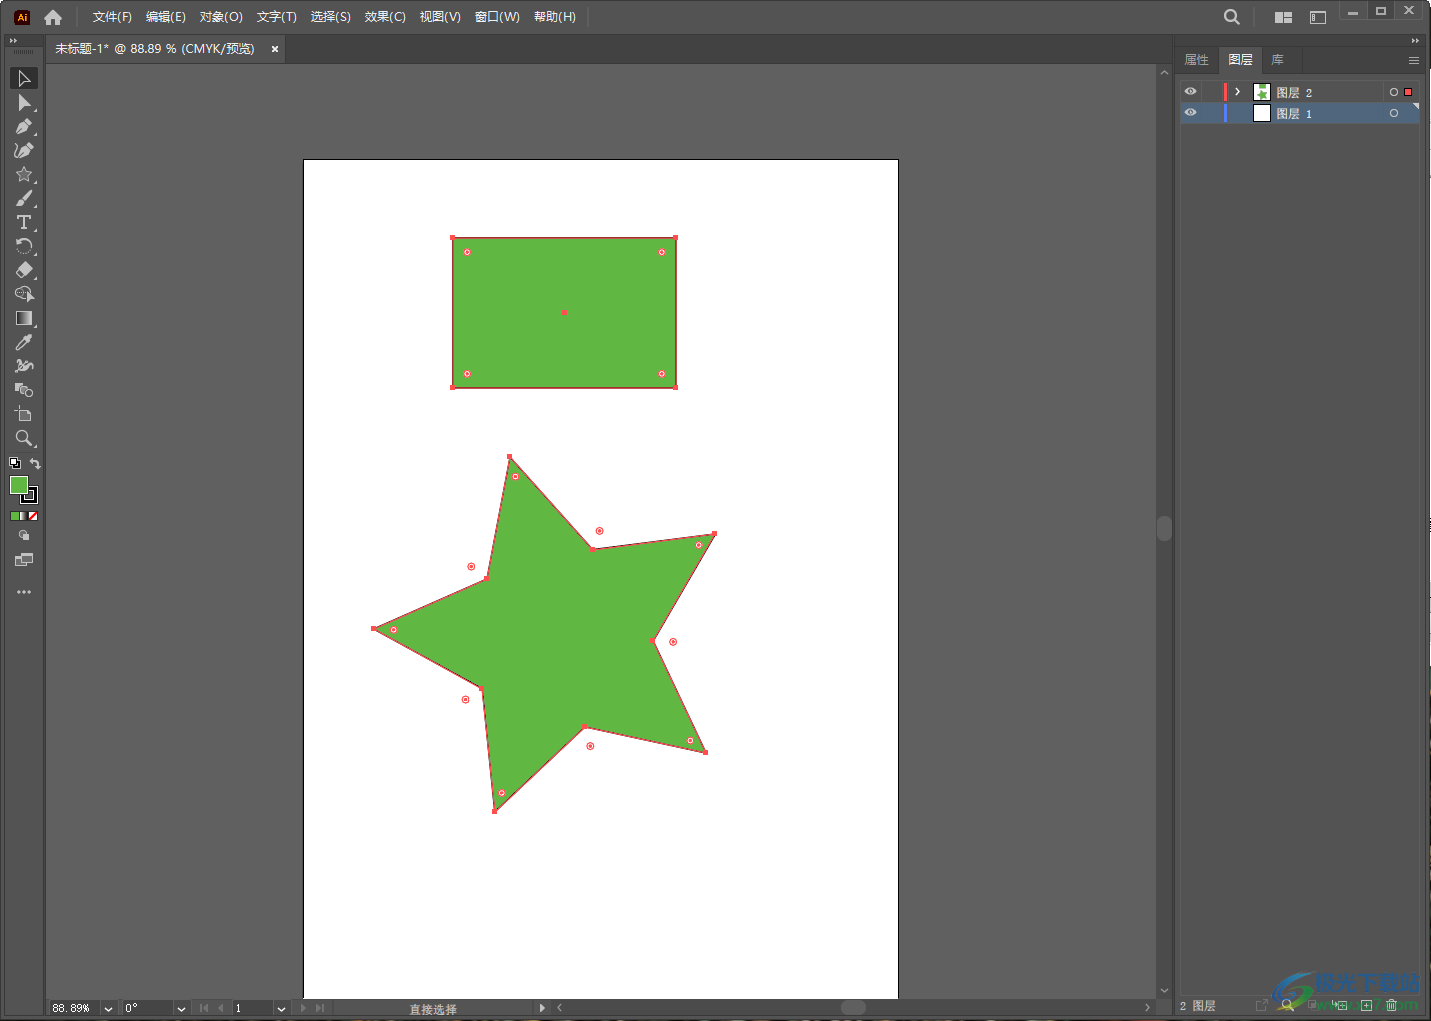Image resolution: width=1431 pixels, height=1021 pixels.
Task: Click target circle of 图层 2
Action: coord(1394,92)
